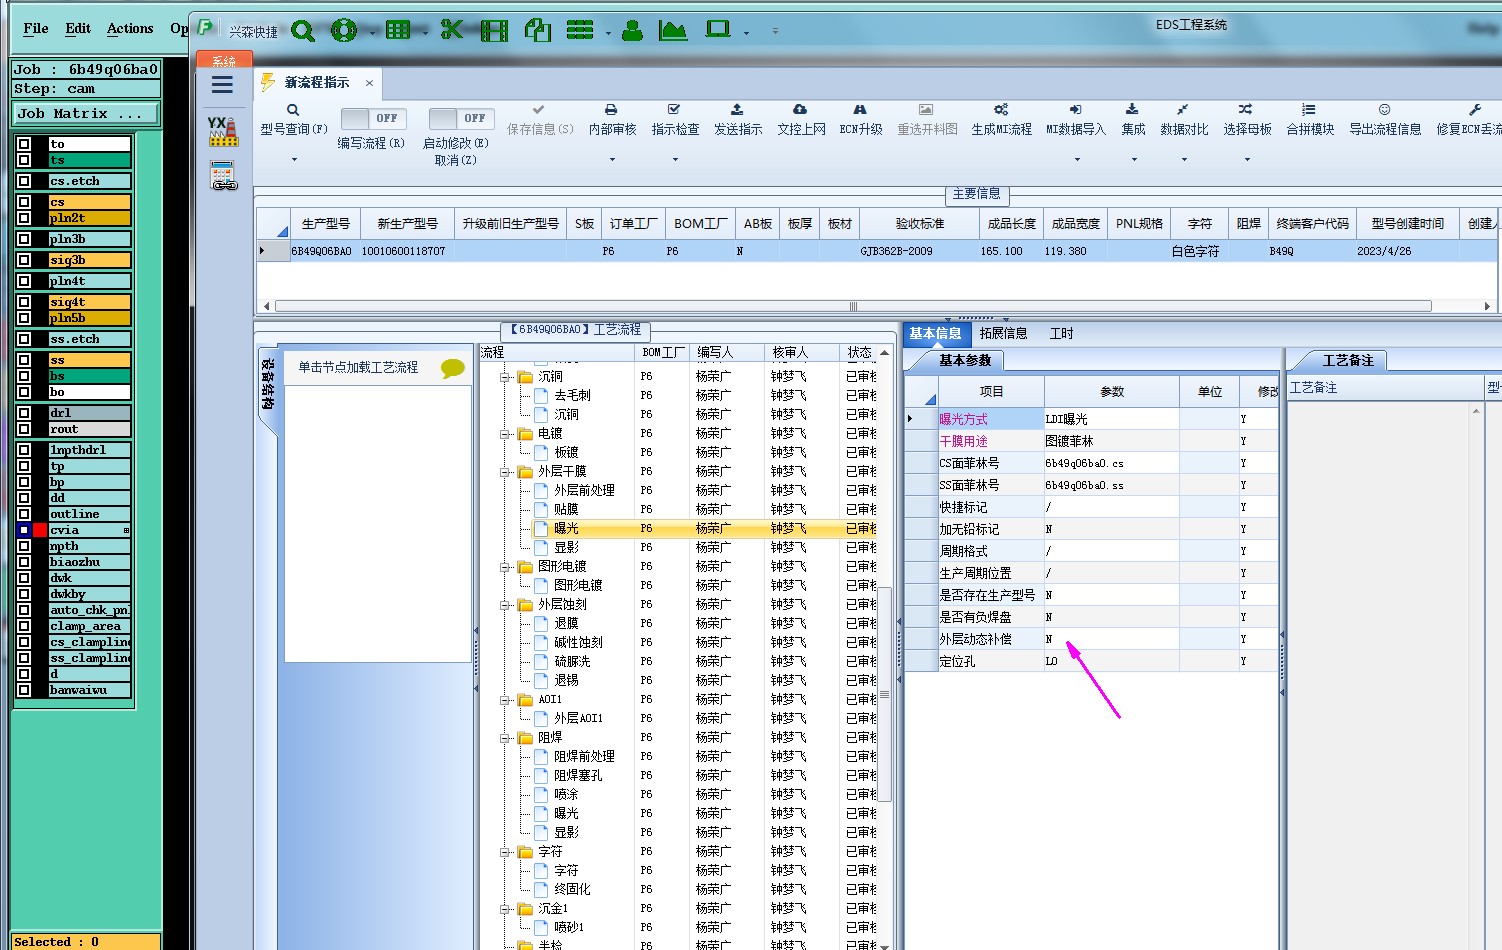Open the Edit menu
This screenshot has height=950, width=1502.
pos(78,28)
